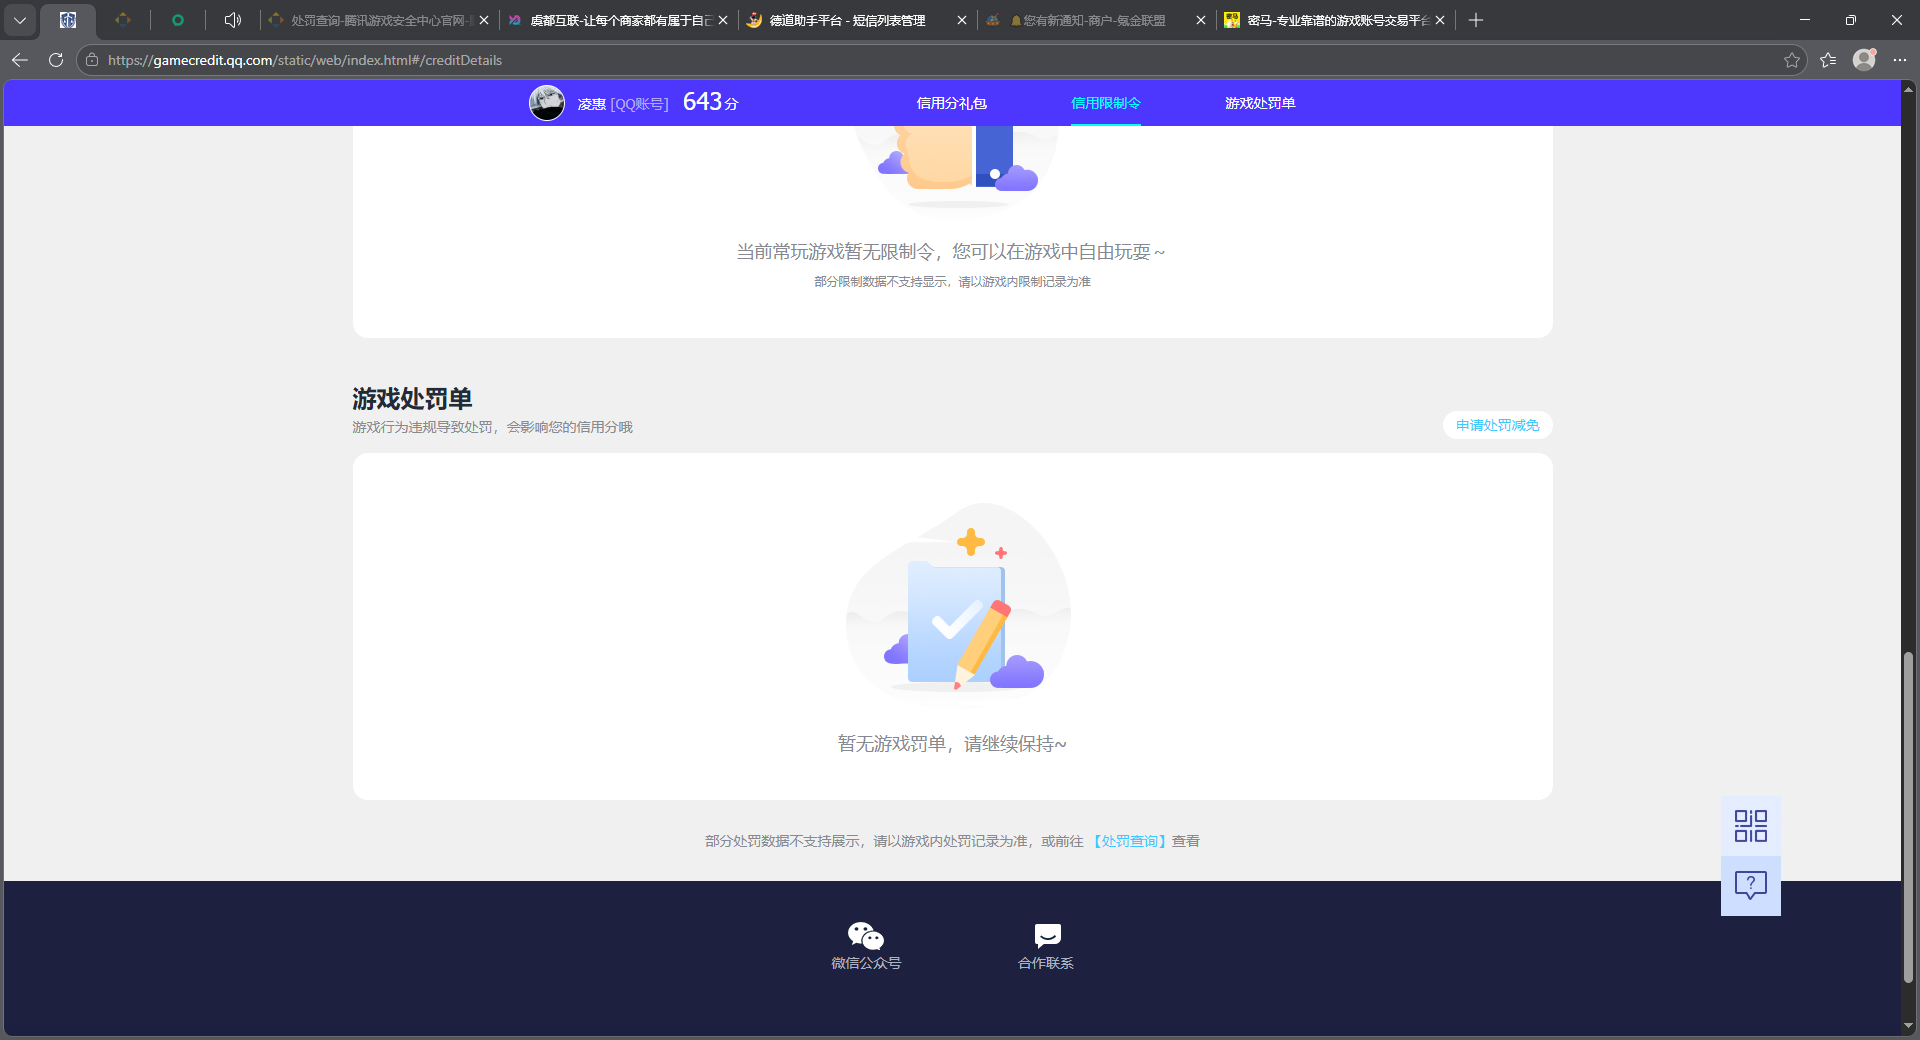Open the browser settings three-dot menu

coord(1902,60)
